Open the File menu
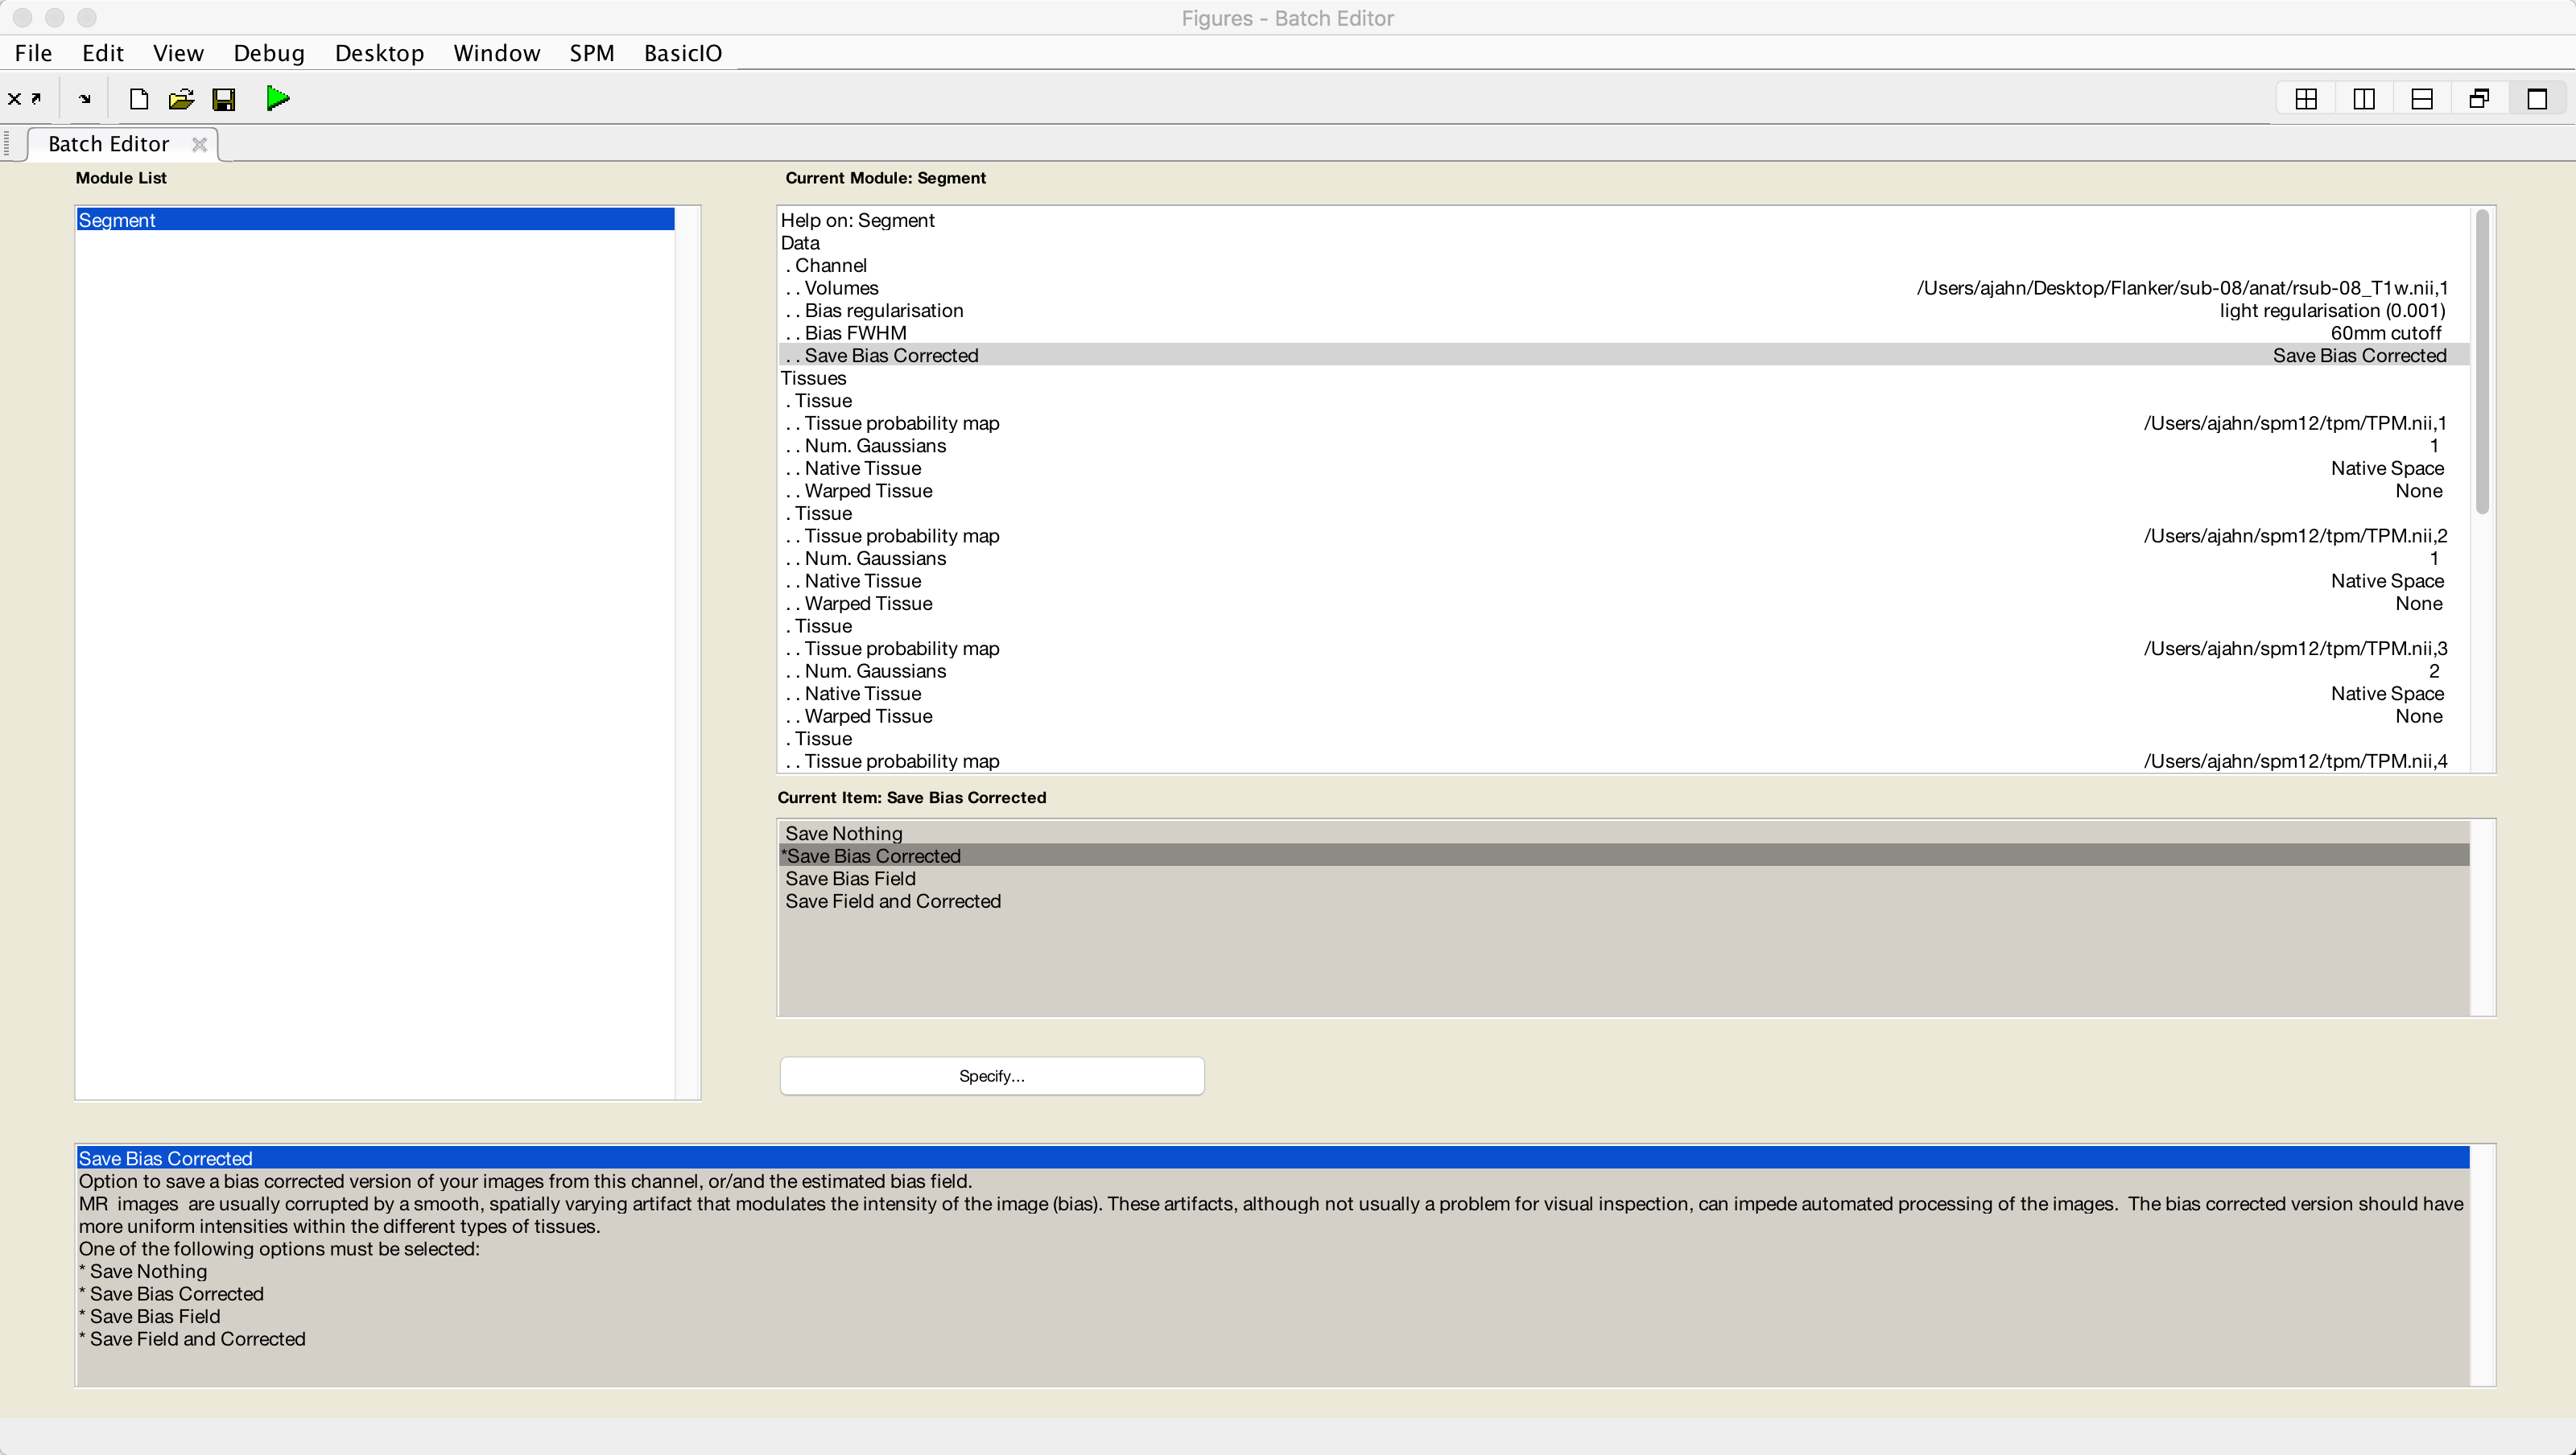Screen dimensions: 2576x1455 (33, 53)
